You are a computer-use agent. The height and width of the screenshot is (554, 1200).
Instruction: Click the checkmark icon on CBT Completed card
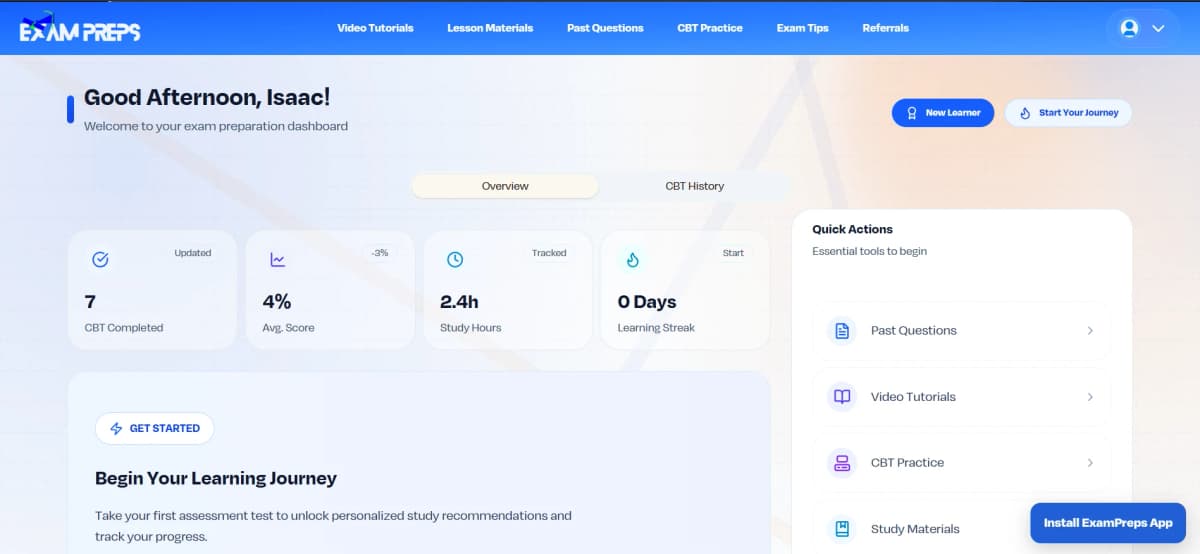100,260
